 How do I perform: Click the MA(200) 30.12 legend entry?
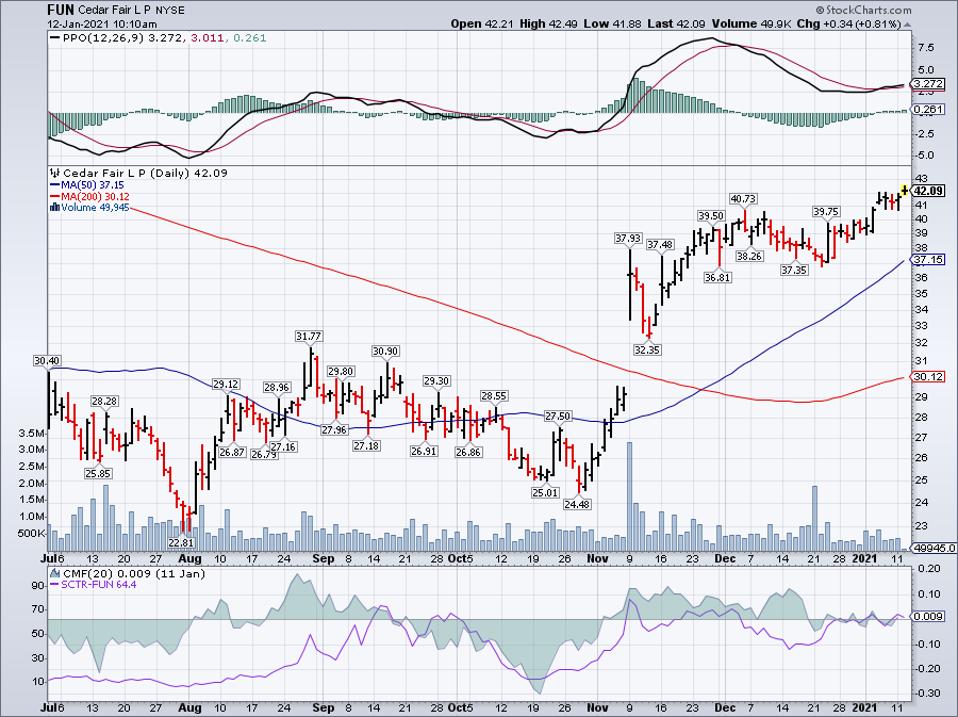89,197
